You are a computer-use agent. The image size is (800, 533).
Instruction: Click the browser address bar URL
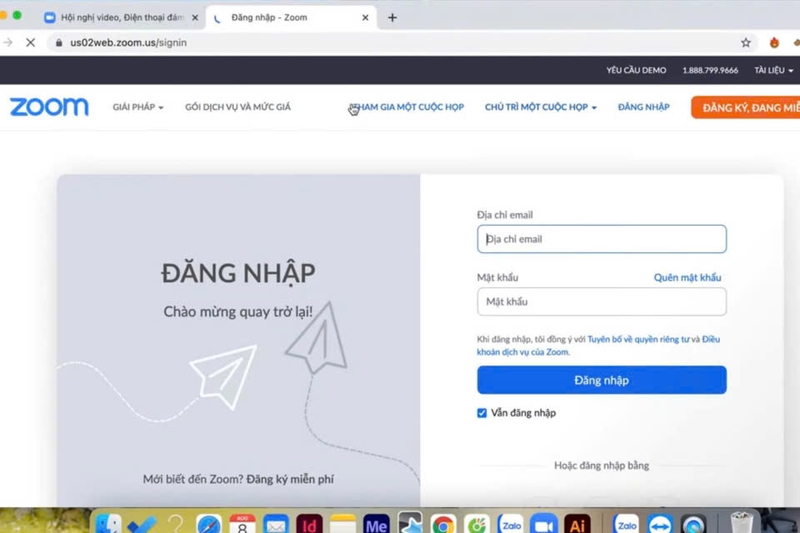(129, 43)
